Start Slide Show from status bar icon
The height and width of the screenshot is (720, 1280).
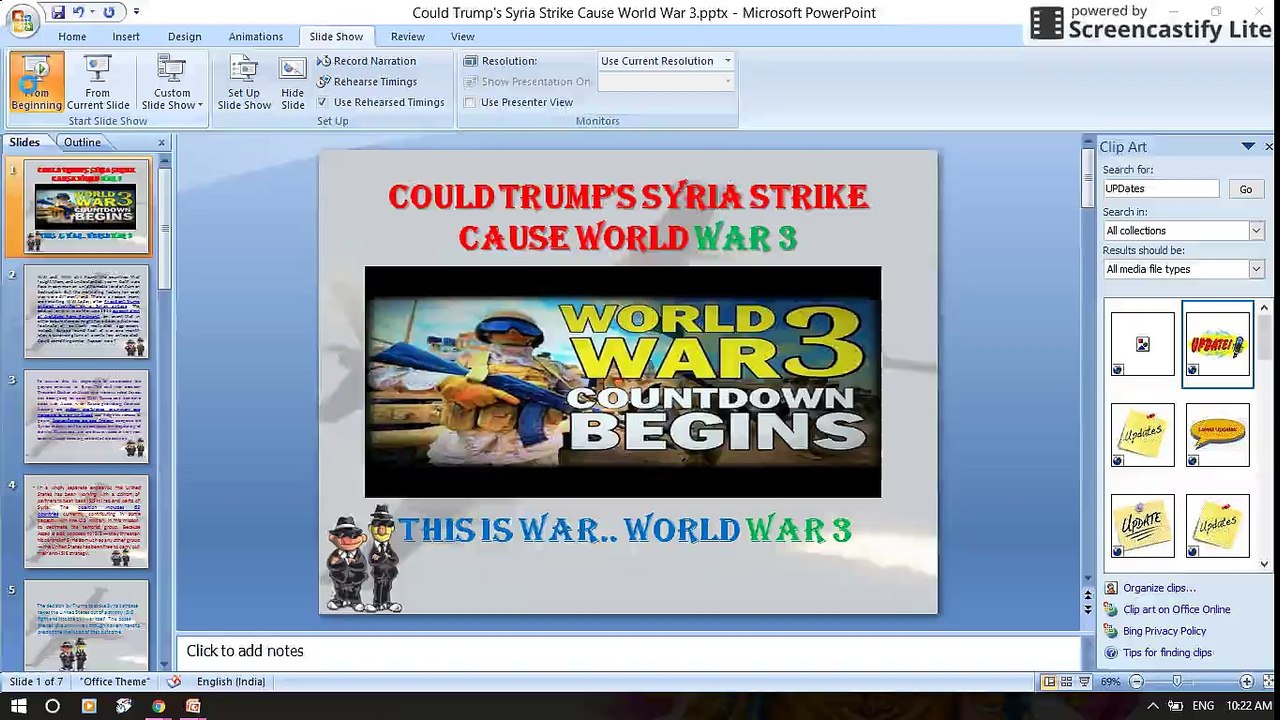(1084, 682)
